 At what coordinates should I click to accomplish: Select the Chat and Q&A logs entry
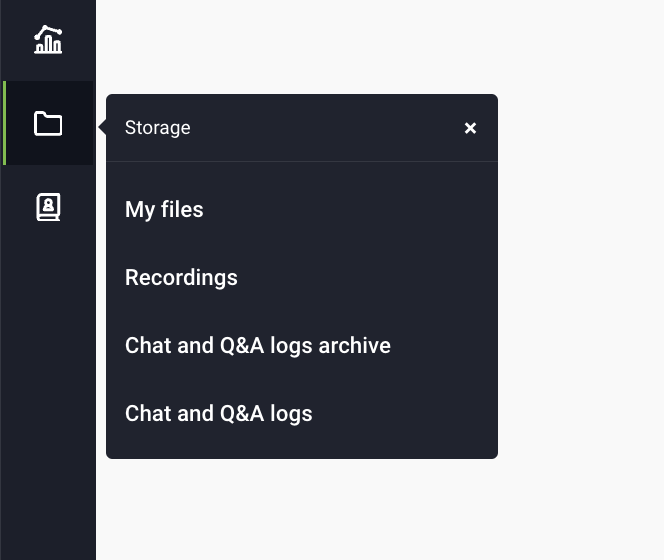[x=219, y=414]
